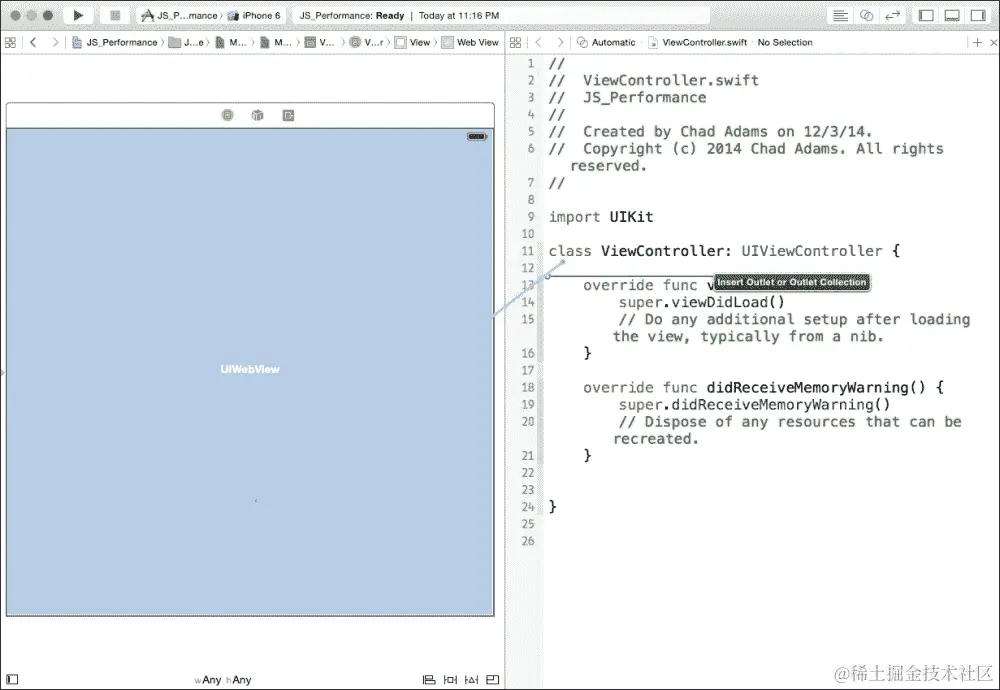This screenshot has height=690, width=1000.
Task: Go back in assistant editor history
Action: pos(538,43)
